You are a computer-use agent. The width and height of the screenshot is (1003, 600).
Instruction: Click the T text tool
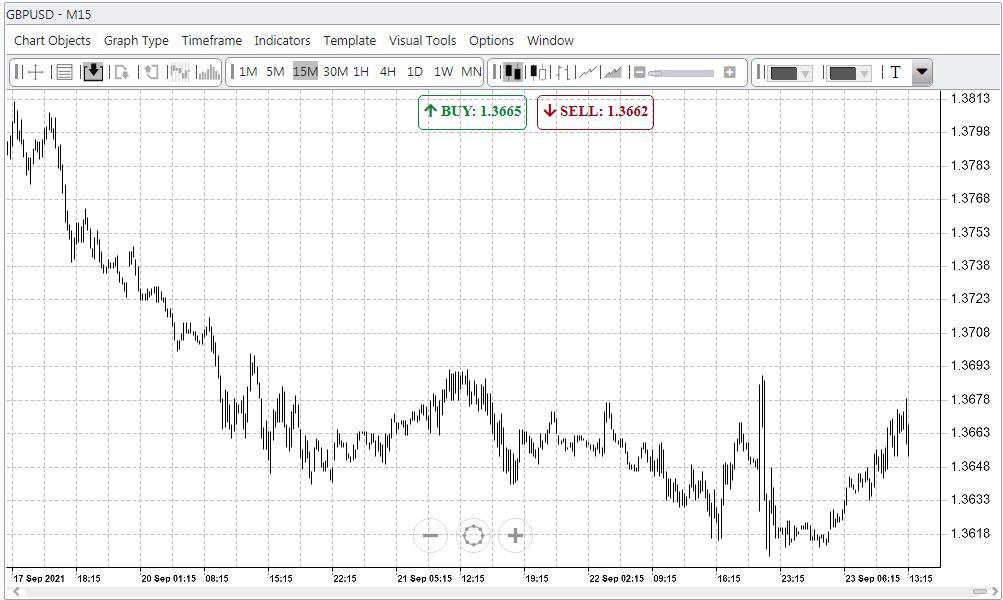[x=895, y=72]
